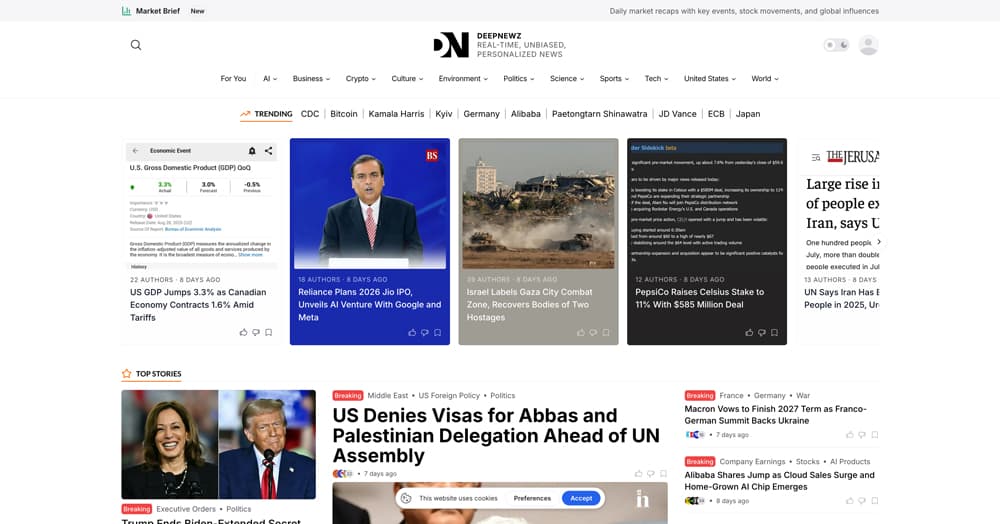Dislike the US GDP Jumps card
This screenshot has height=524, width=1000.
256,333
